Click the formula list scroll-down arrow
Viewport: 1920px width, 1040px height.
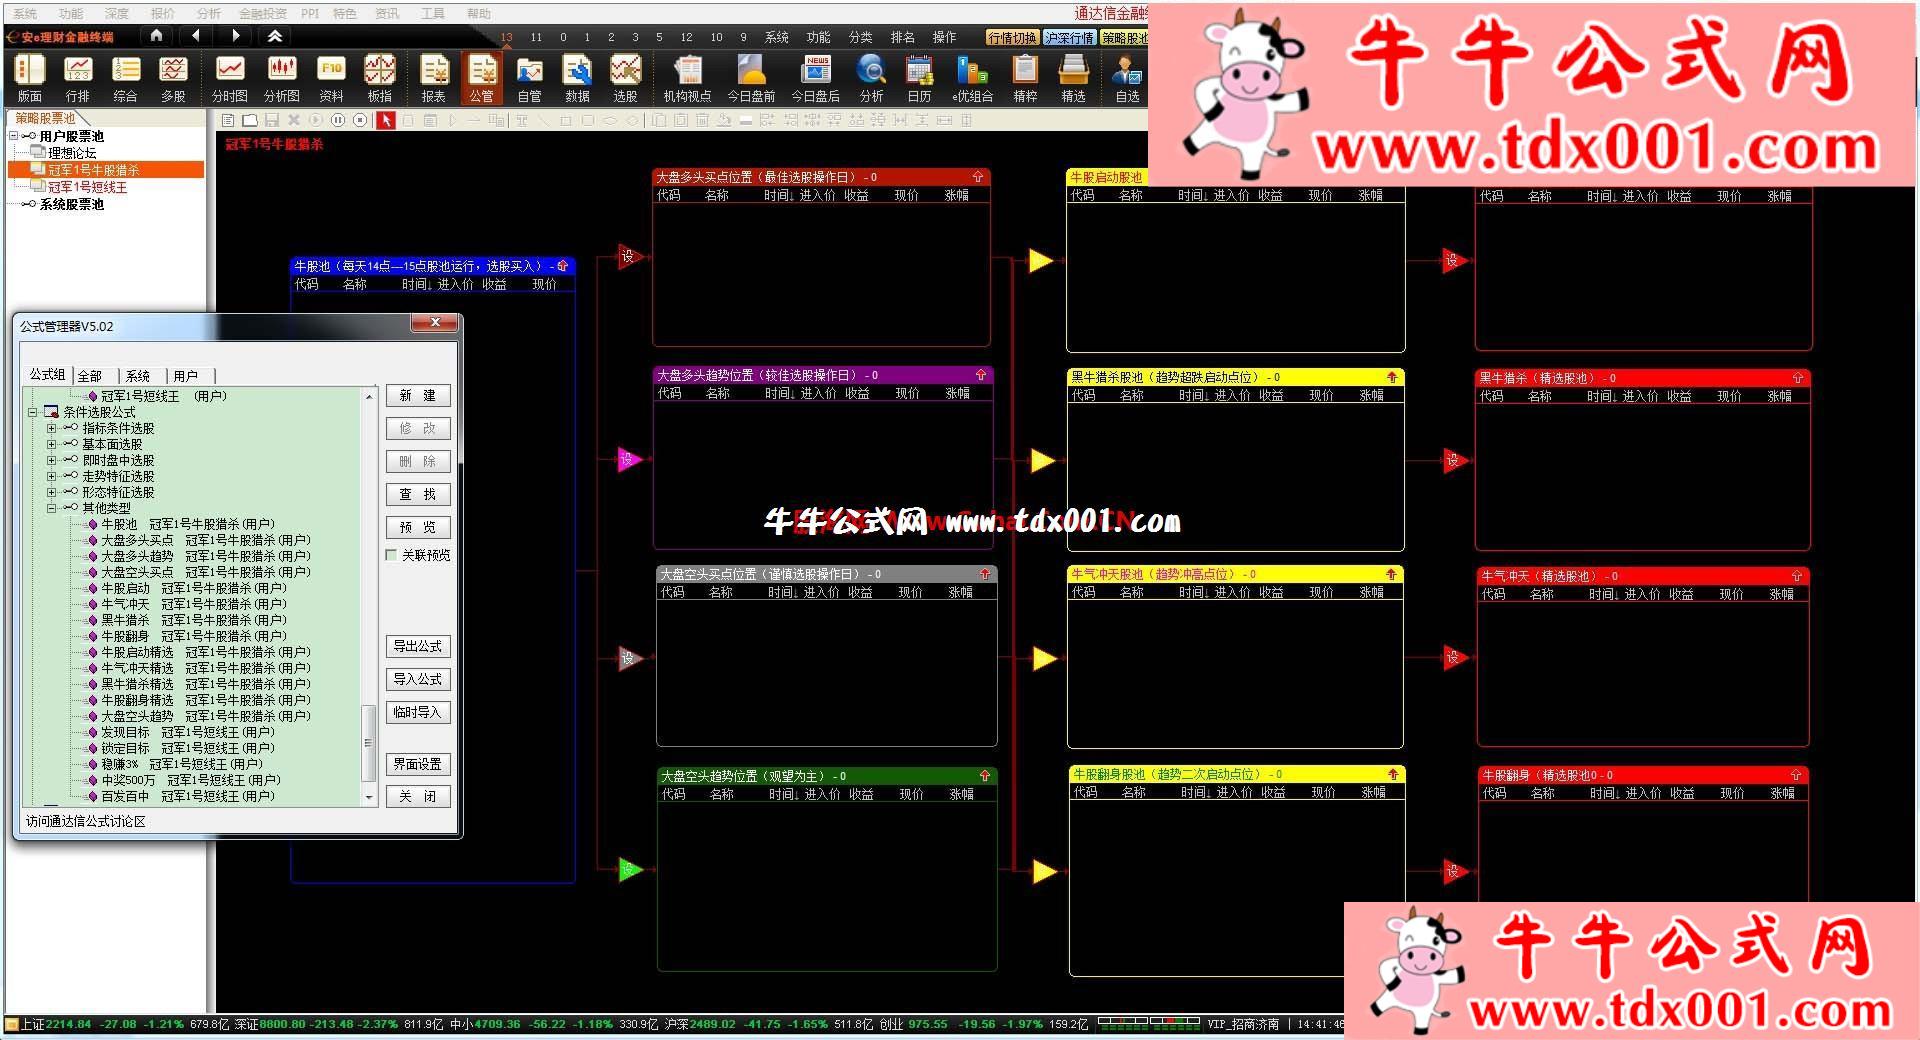pyautogui.click(x=368, y=797)
